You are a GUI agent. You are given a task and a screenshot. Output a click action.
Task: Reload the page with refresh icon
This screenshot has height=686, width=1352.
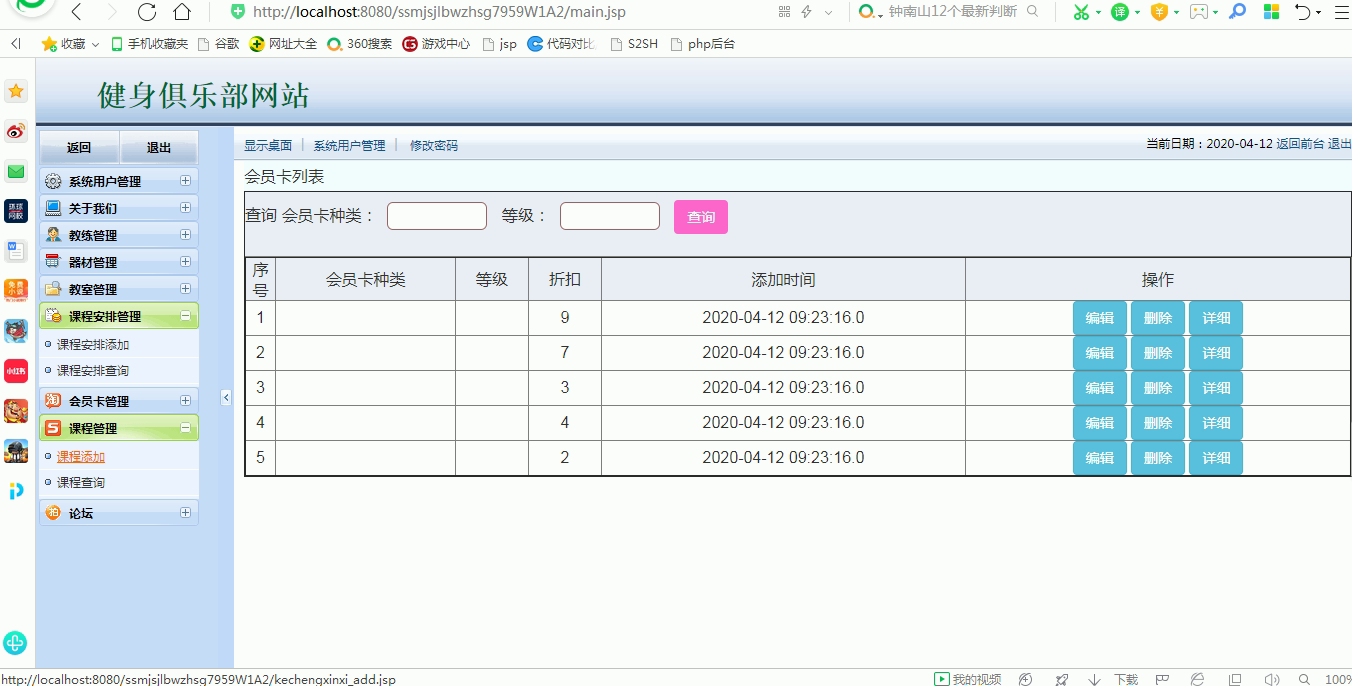click(x=147, y=12)
